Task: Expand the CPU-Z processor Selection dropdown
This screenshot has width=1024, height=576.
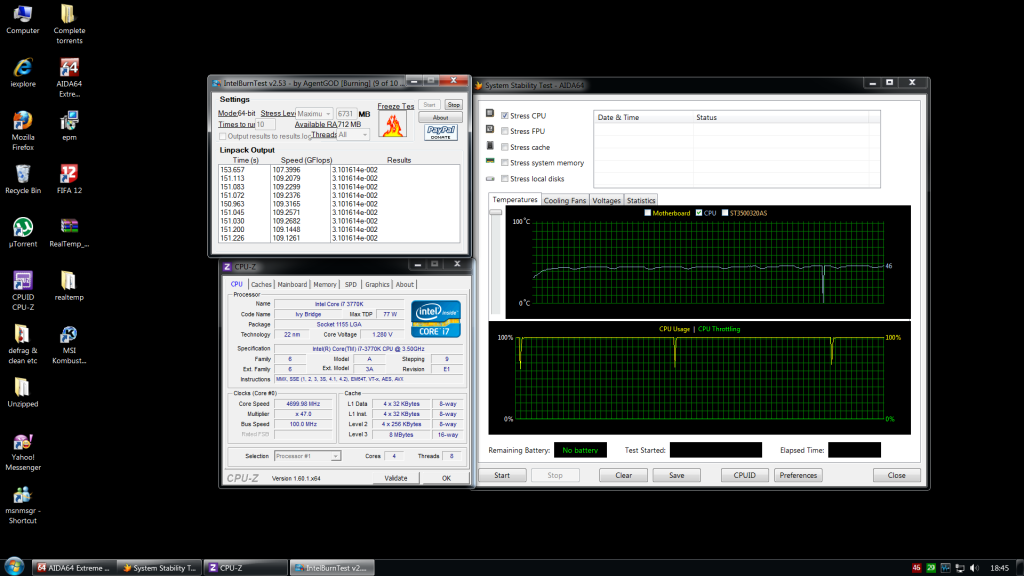Action: point(307,456)
